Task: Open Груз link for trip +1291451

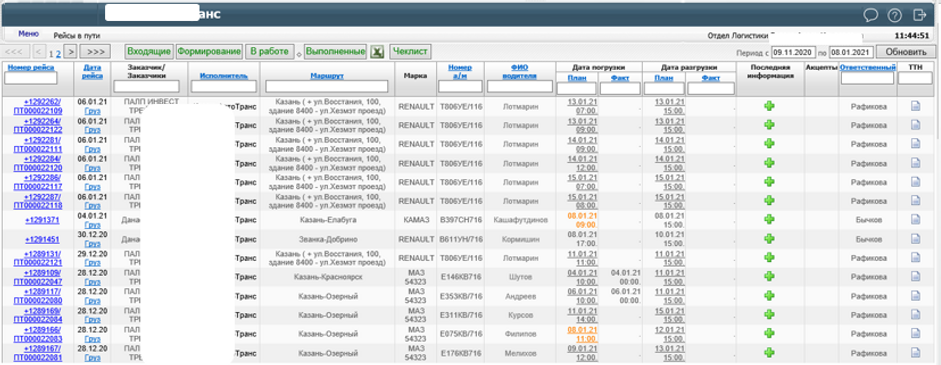Action: pos(92,244)
